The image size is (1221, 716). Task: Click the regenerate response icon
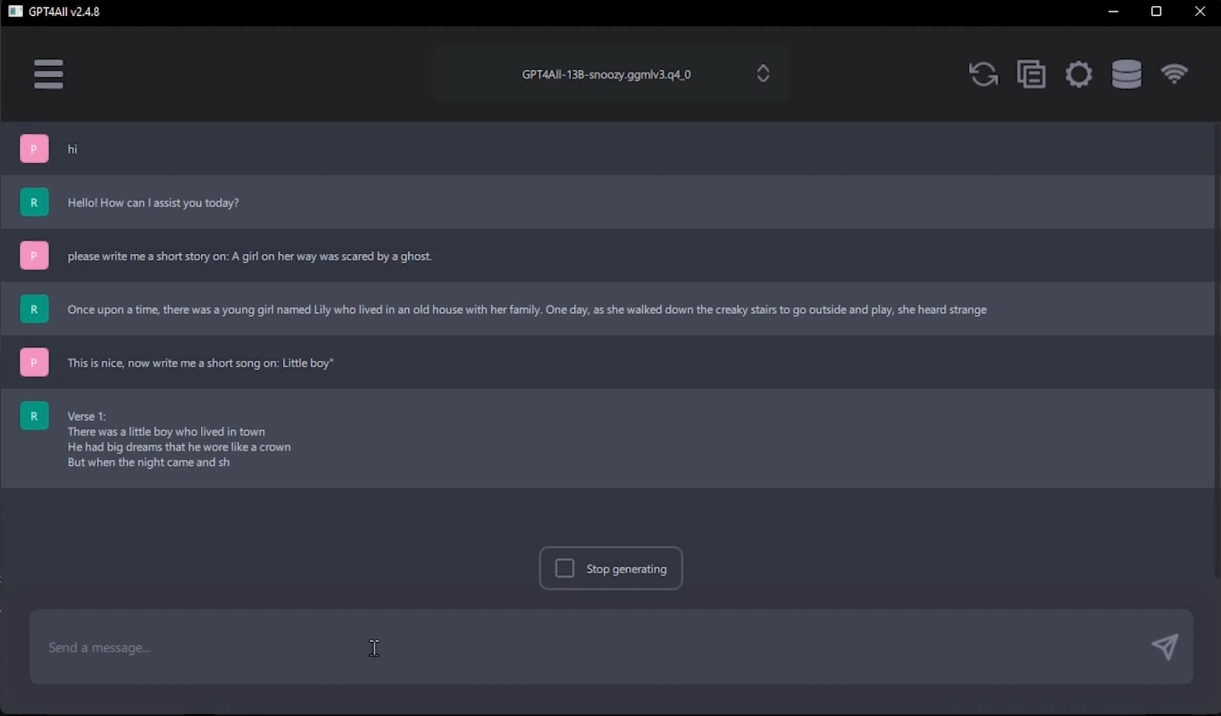983,73
